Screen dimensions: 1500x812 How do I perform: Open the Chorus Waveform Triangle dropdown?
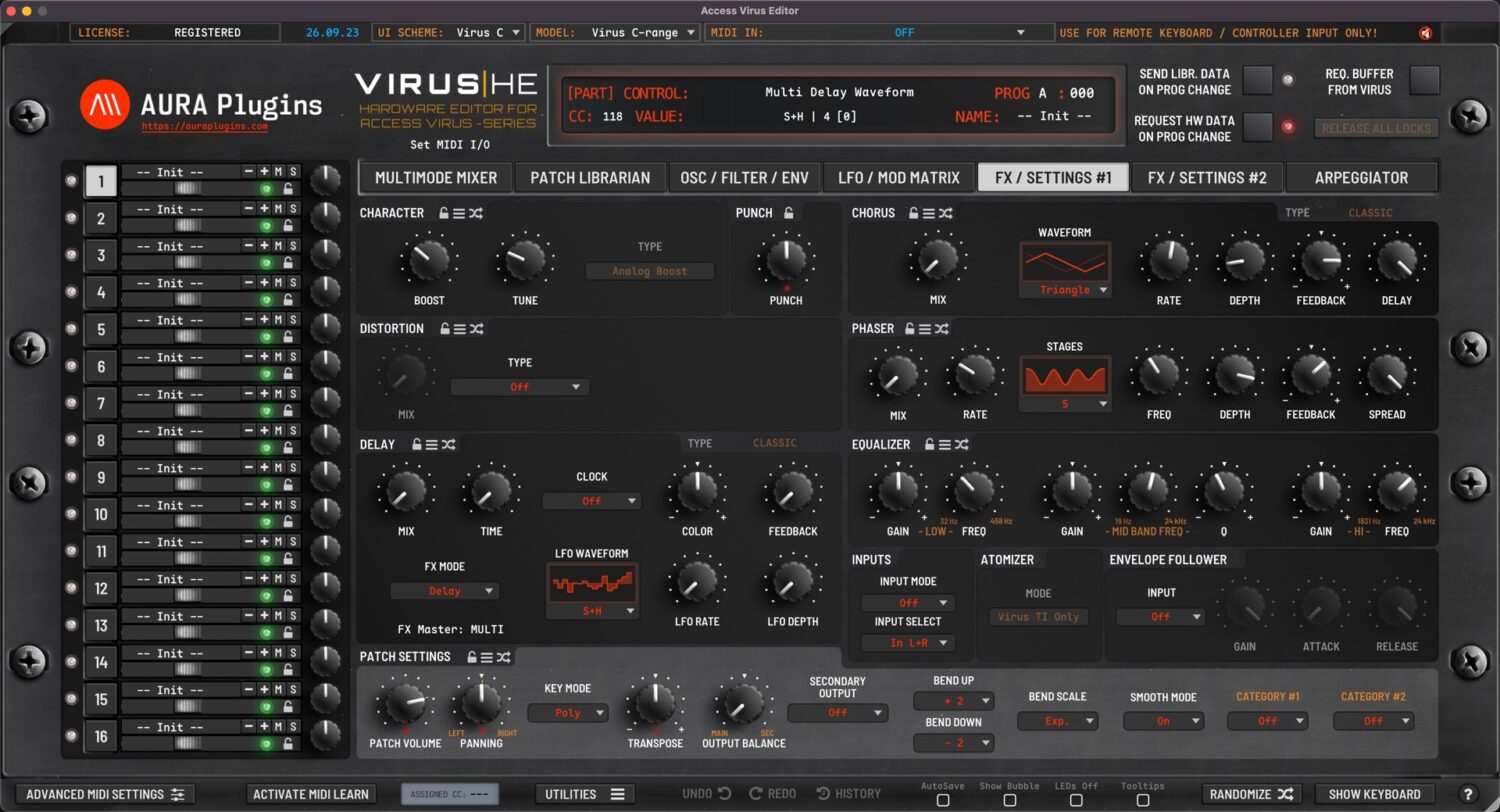pyautogui.click(x=1064, y=290)
